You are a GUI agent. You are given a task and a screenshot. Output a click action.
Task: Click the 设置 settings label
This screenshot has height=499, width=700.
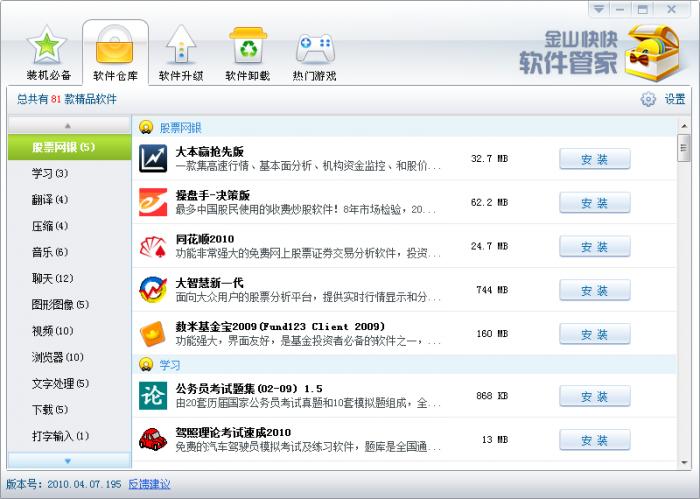[x=675, y=99]
